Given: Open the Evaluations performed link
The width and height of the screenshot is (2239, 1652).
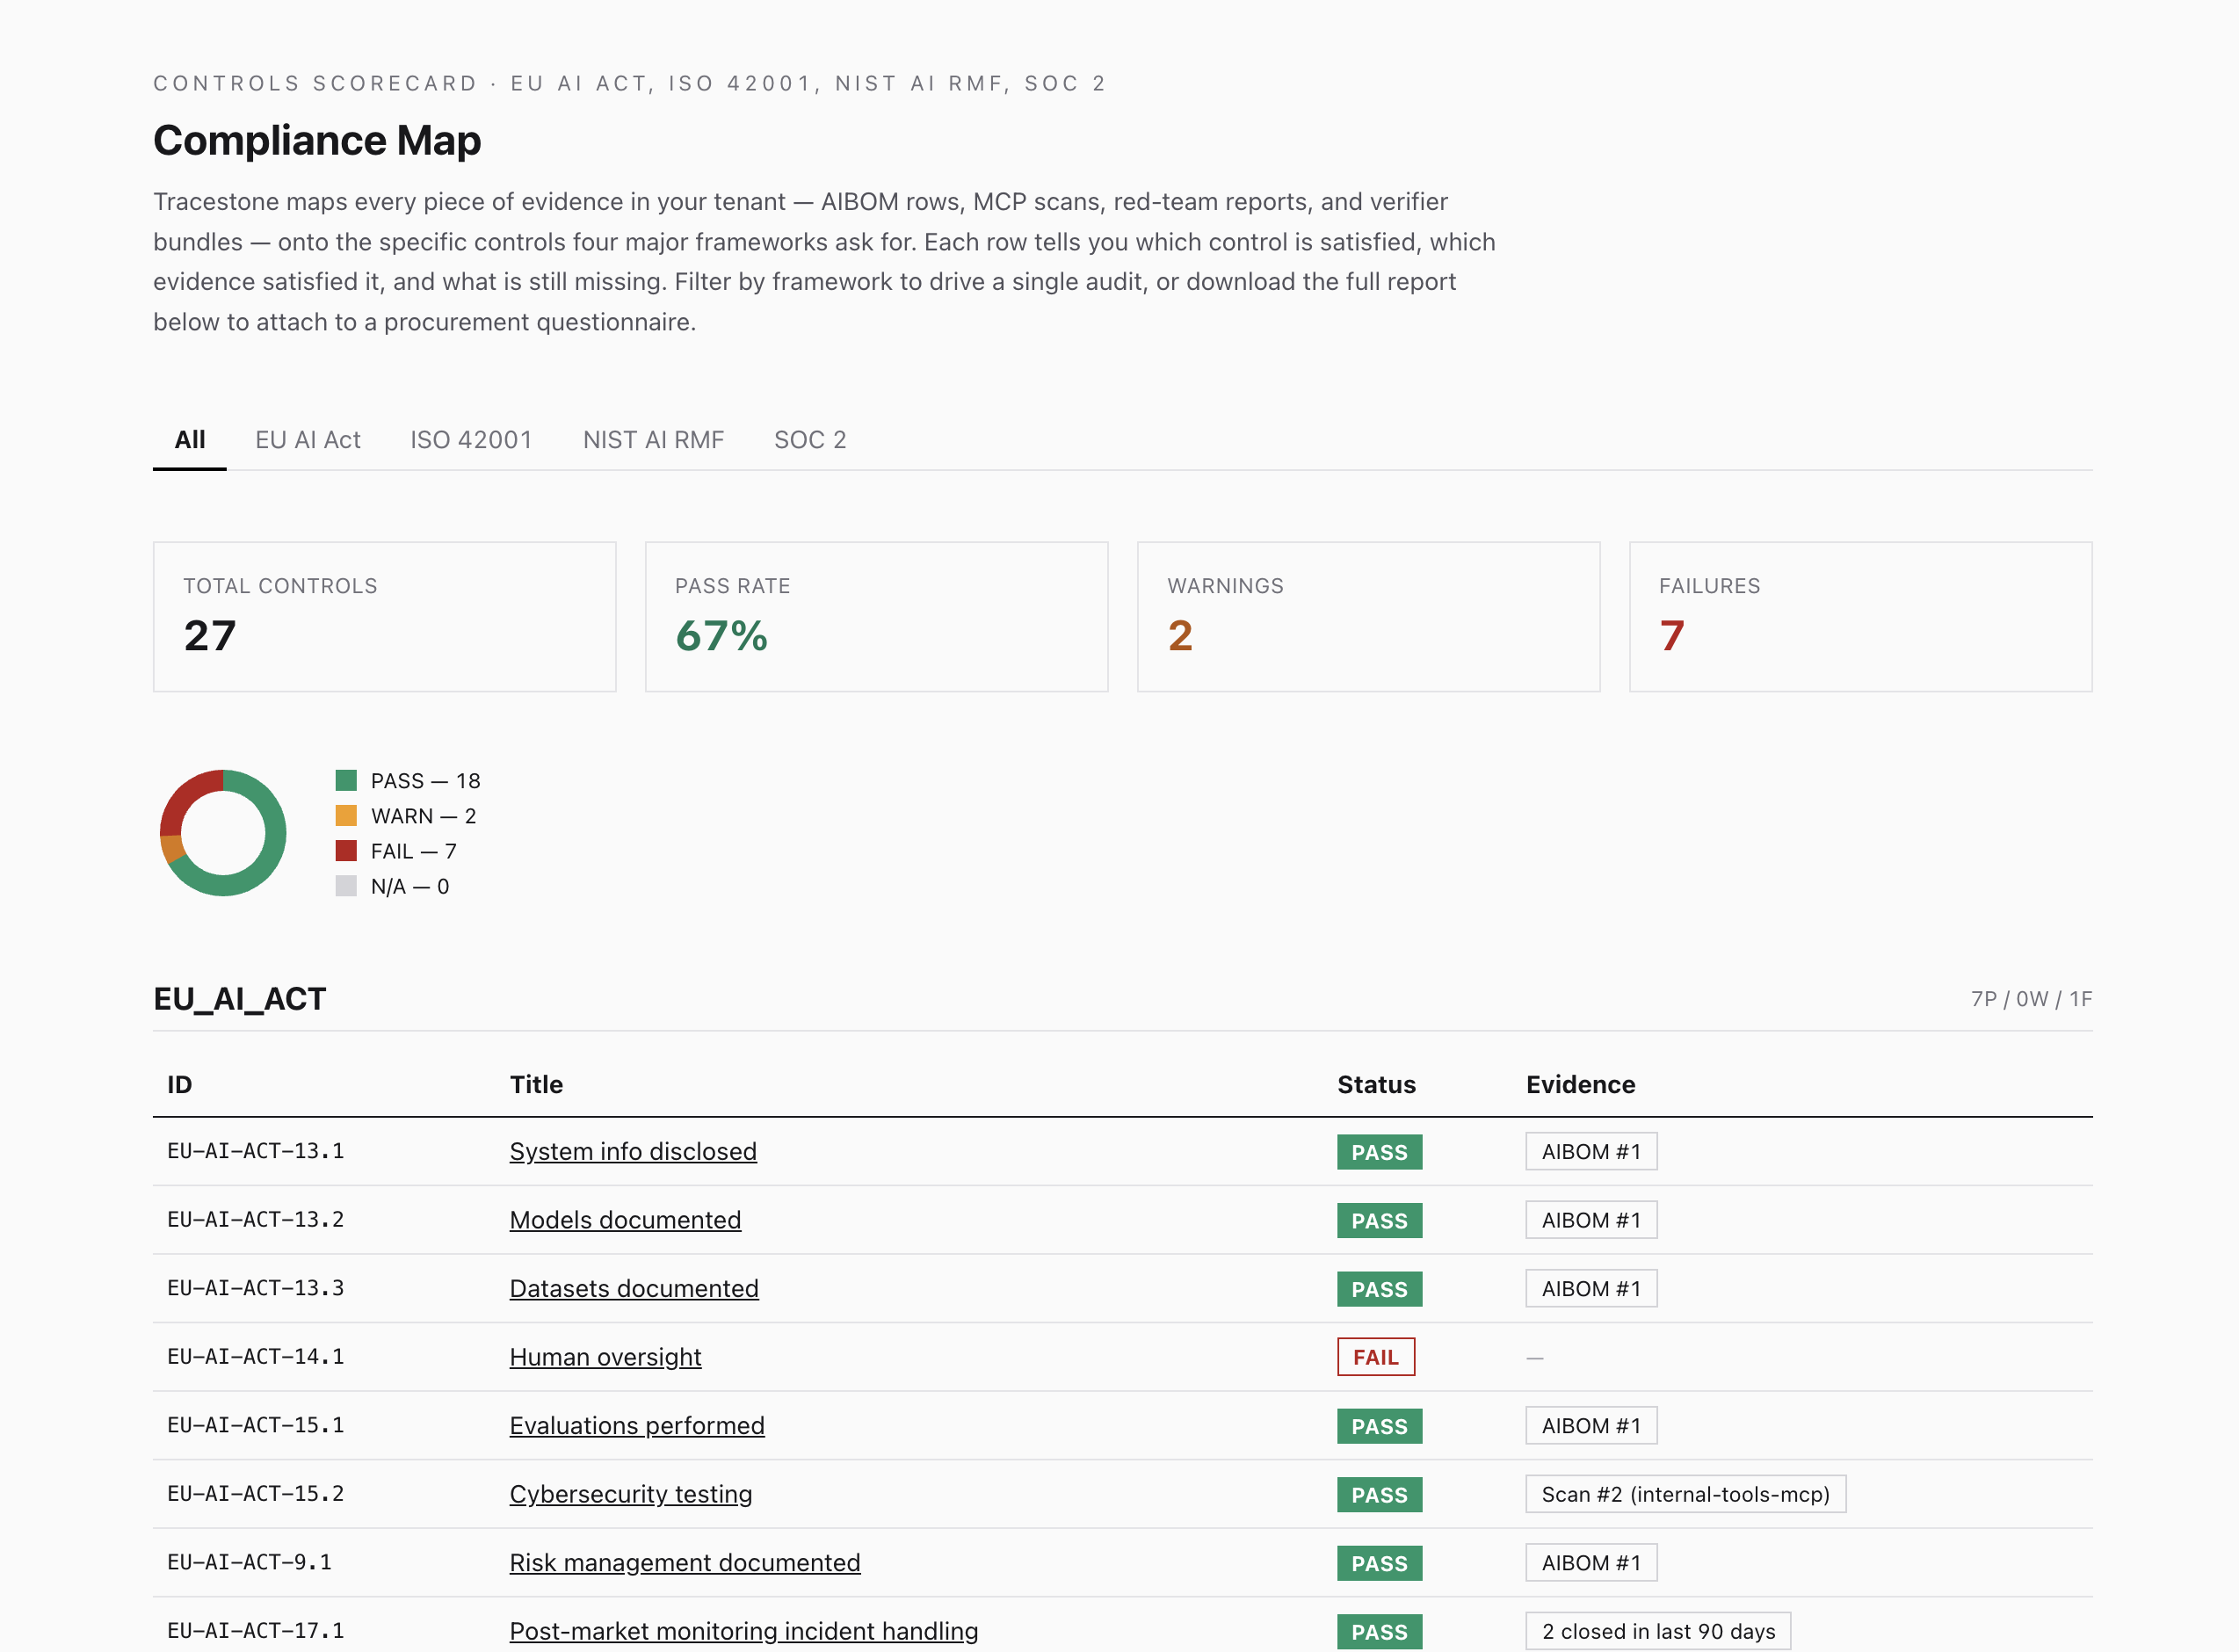Looking at the screenshot, I should [x=637, y=1425].
